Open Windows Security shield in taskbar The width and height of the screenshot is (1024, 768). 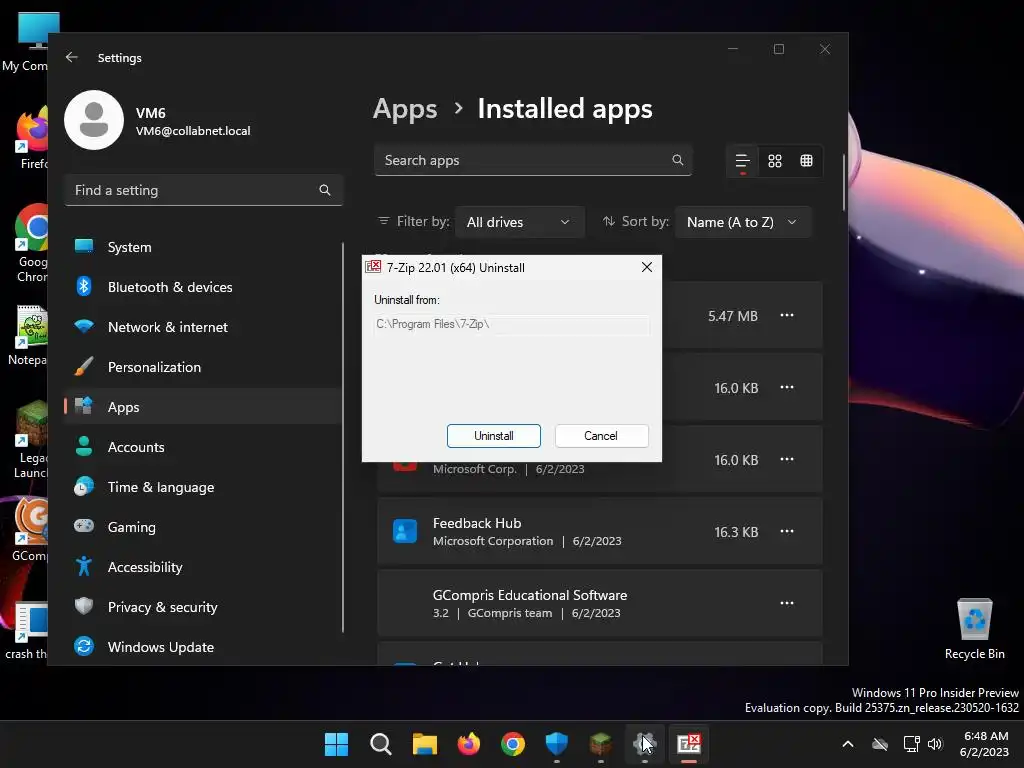pyautogui.click(x=557, y=744)
